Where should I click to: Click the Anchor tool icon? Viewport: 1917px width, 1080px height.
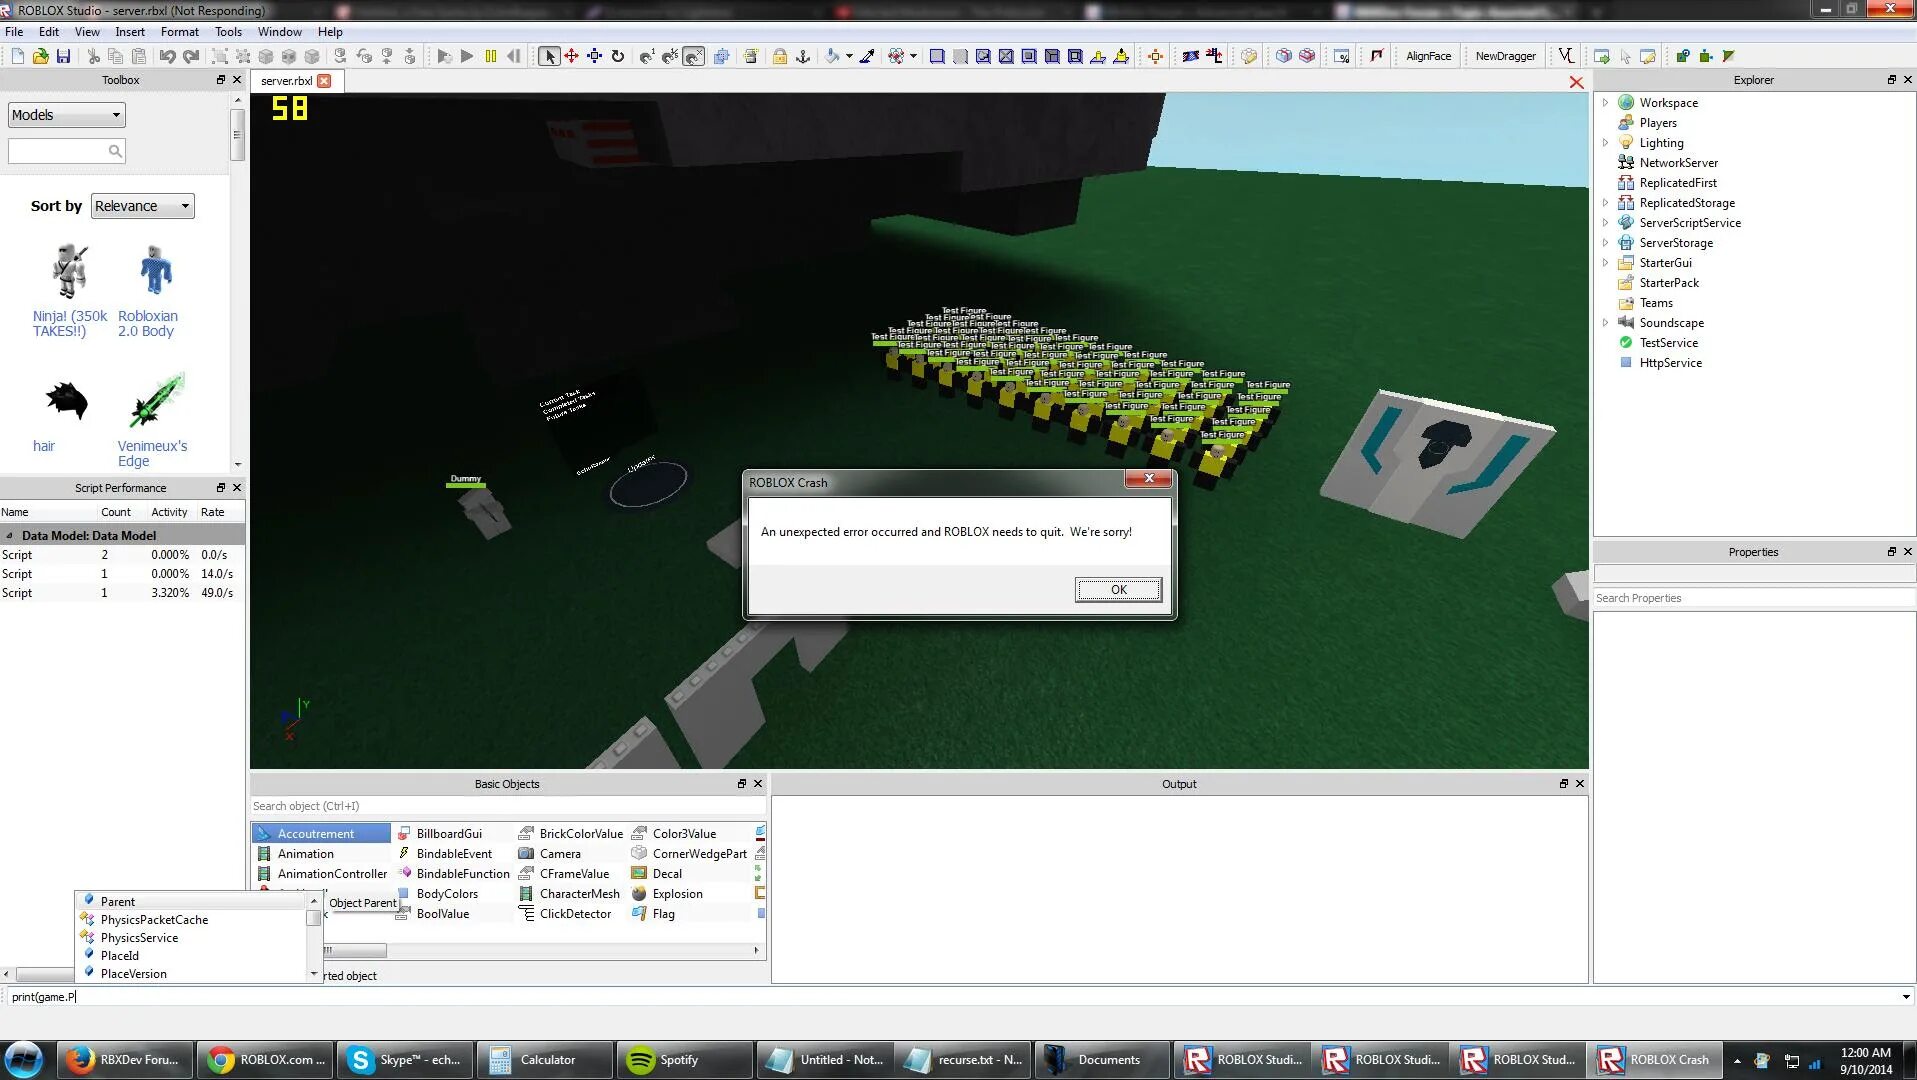tap(803, 56)
